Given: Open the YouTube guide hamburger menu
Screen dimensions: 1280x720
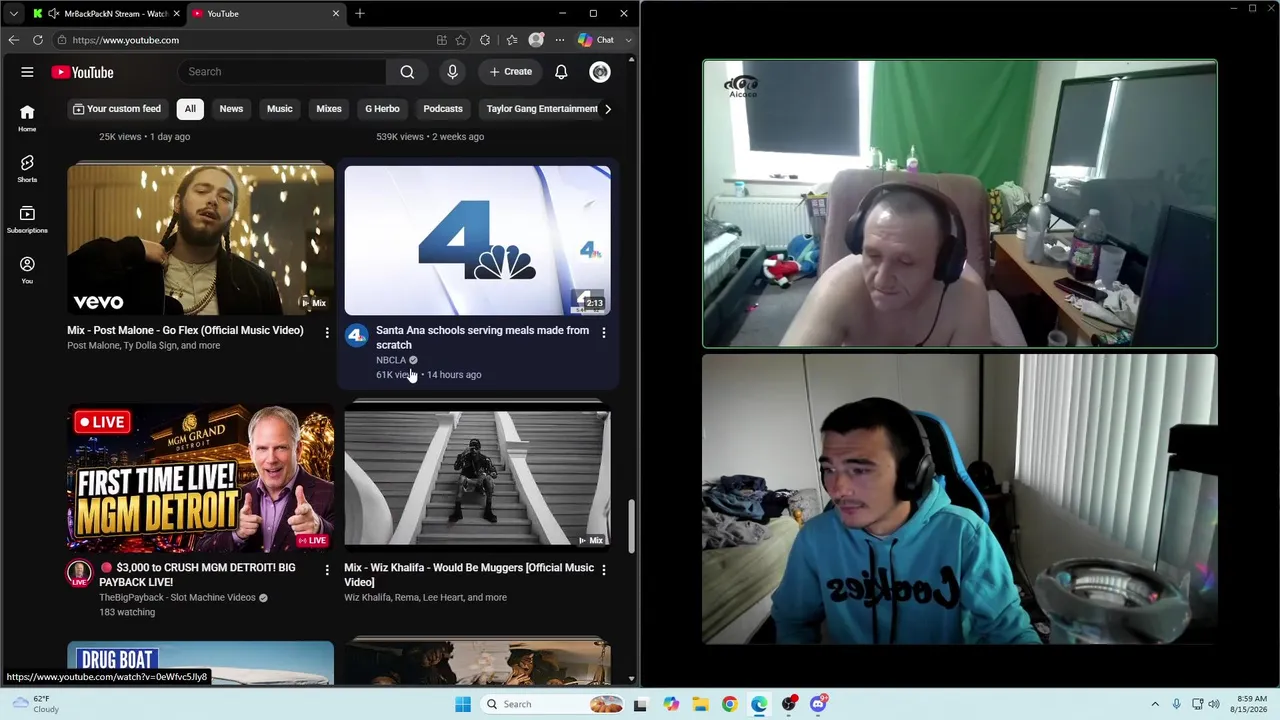Looking at the screenshot, I should pyautogui.click(x=27, y=72).
